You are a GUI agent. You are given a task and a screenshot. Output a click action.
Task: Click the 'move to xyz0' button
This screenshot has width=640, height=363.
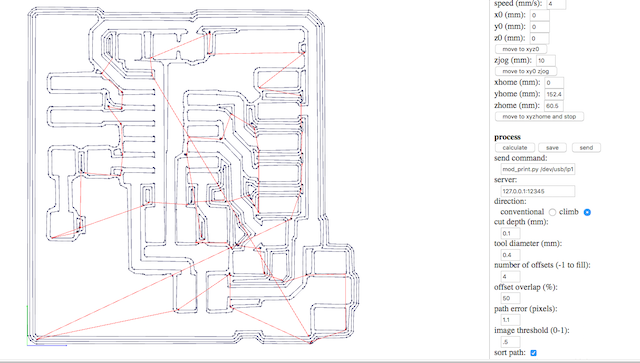[521, 49]
